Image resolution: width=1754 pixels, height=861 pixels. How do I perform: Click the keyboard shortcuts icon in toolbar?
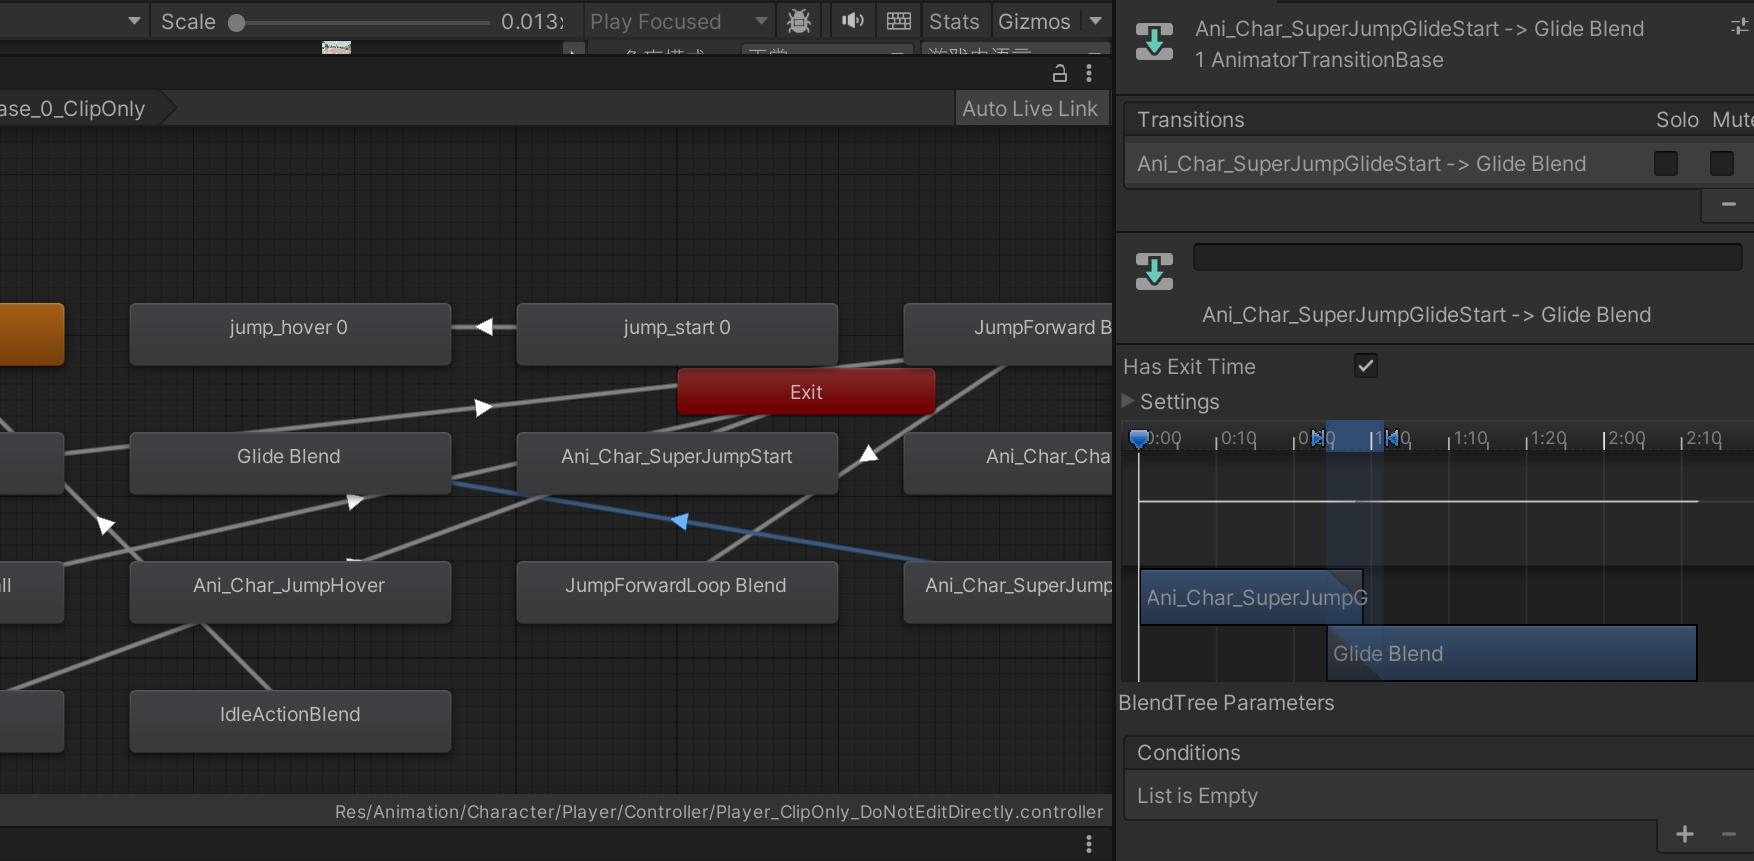pos(899,21)
